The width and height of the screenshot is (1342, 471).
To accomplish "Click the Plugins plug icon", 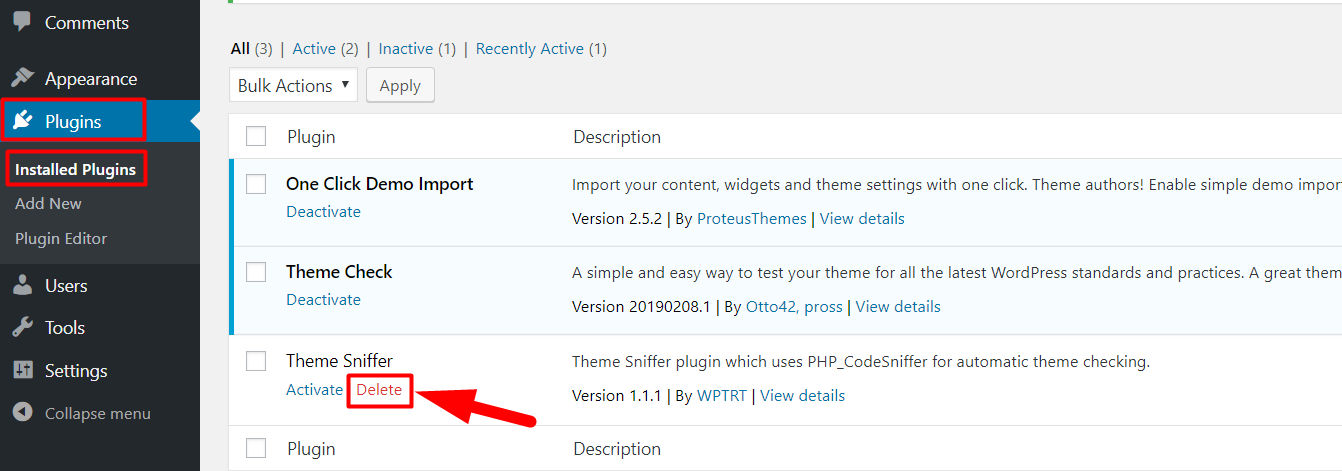I will pos(22,122).
